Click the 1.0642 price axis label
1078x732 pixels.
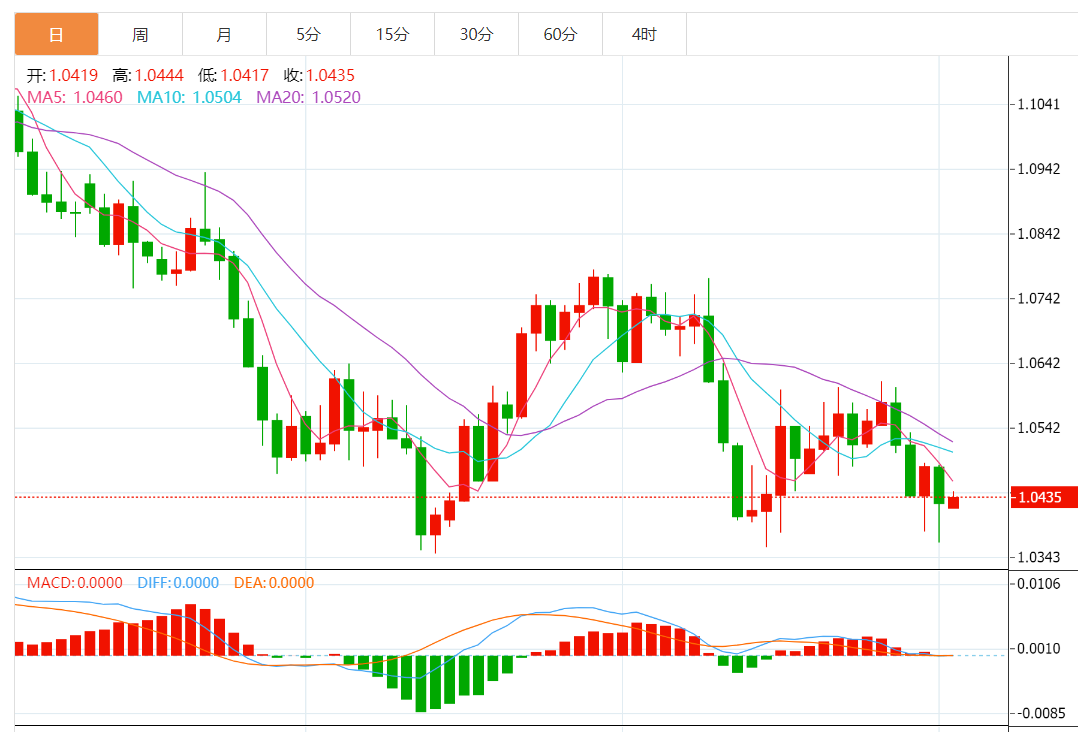[1038, 363]
